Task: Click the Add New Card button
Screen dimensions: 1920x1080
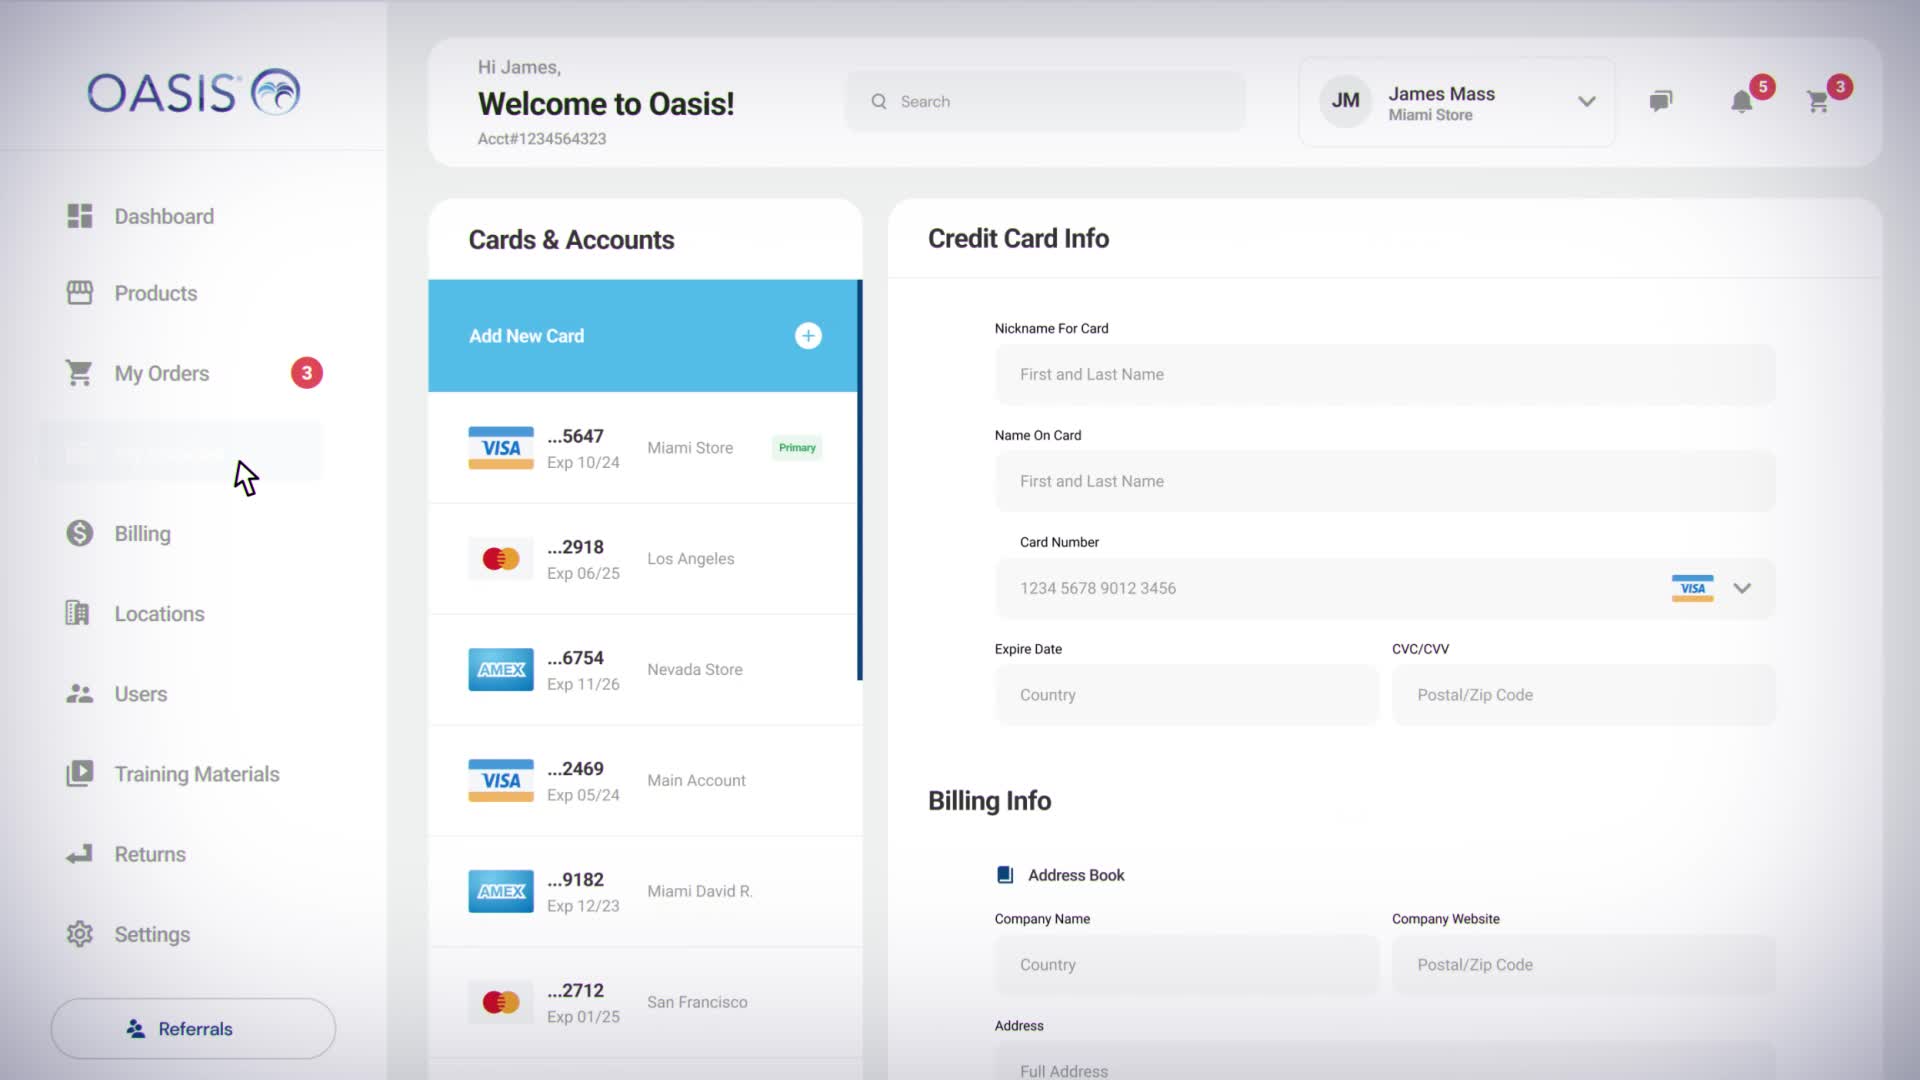Action: 526,336
